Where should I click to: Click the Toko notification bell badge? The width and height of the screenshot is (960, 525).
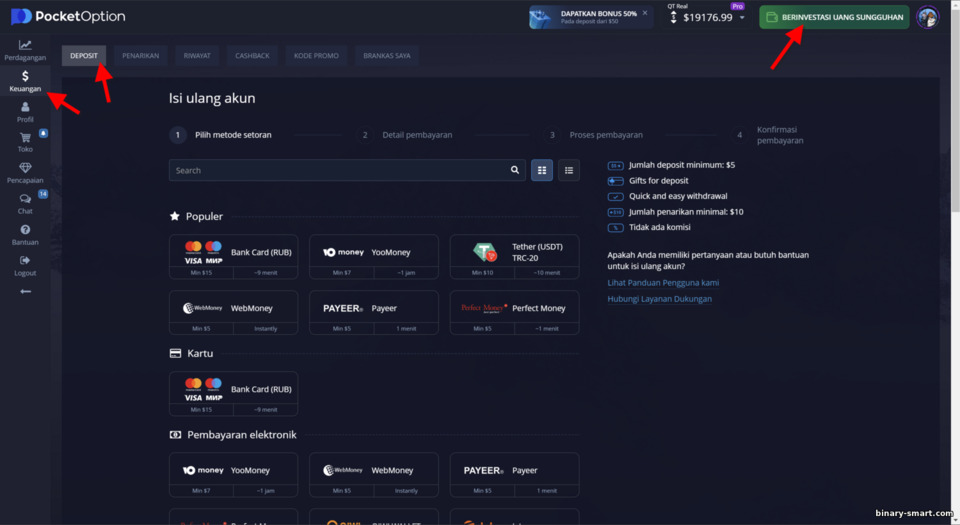(43, 133)
